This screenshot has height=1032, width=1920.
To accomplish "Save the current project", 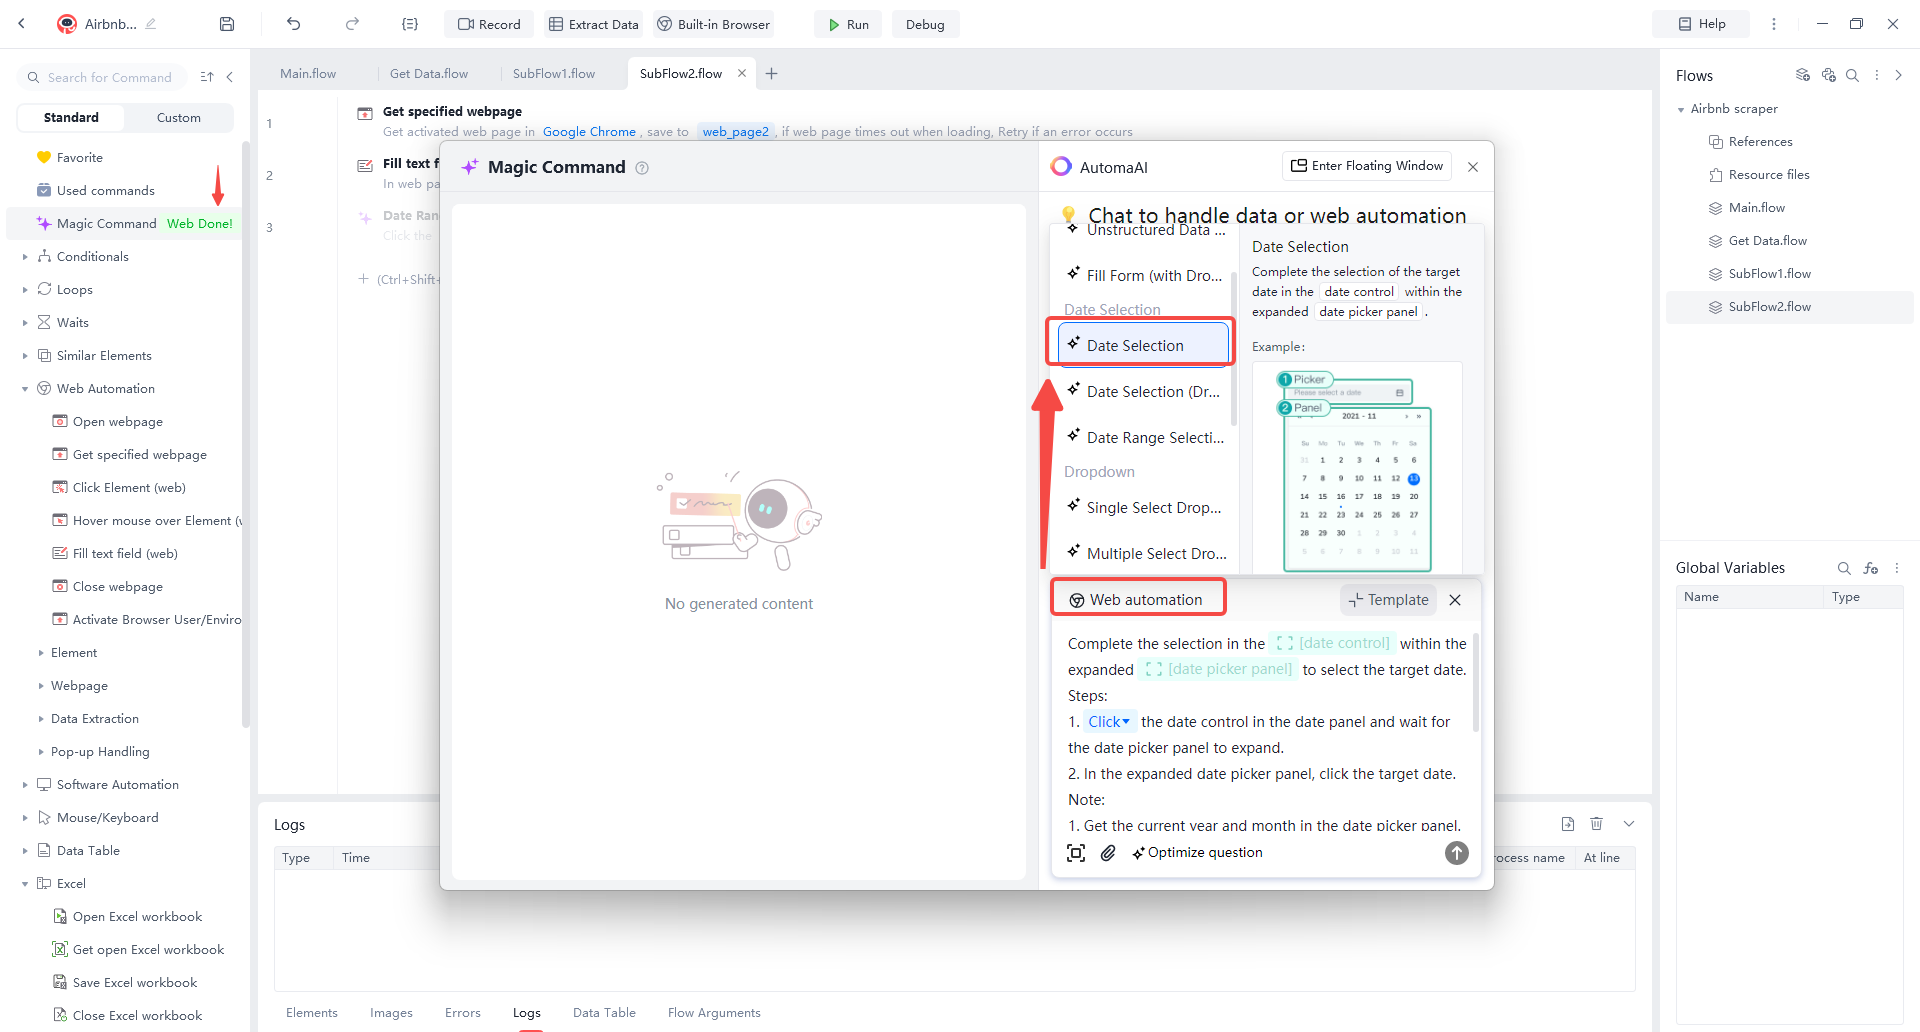I will point(226,23).
